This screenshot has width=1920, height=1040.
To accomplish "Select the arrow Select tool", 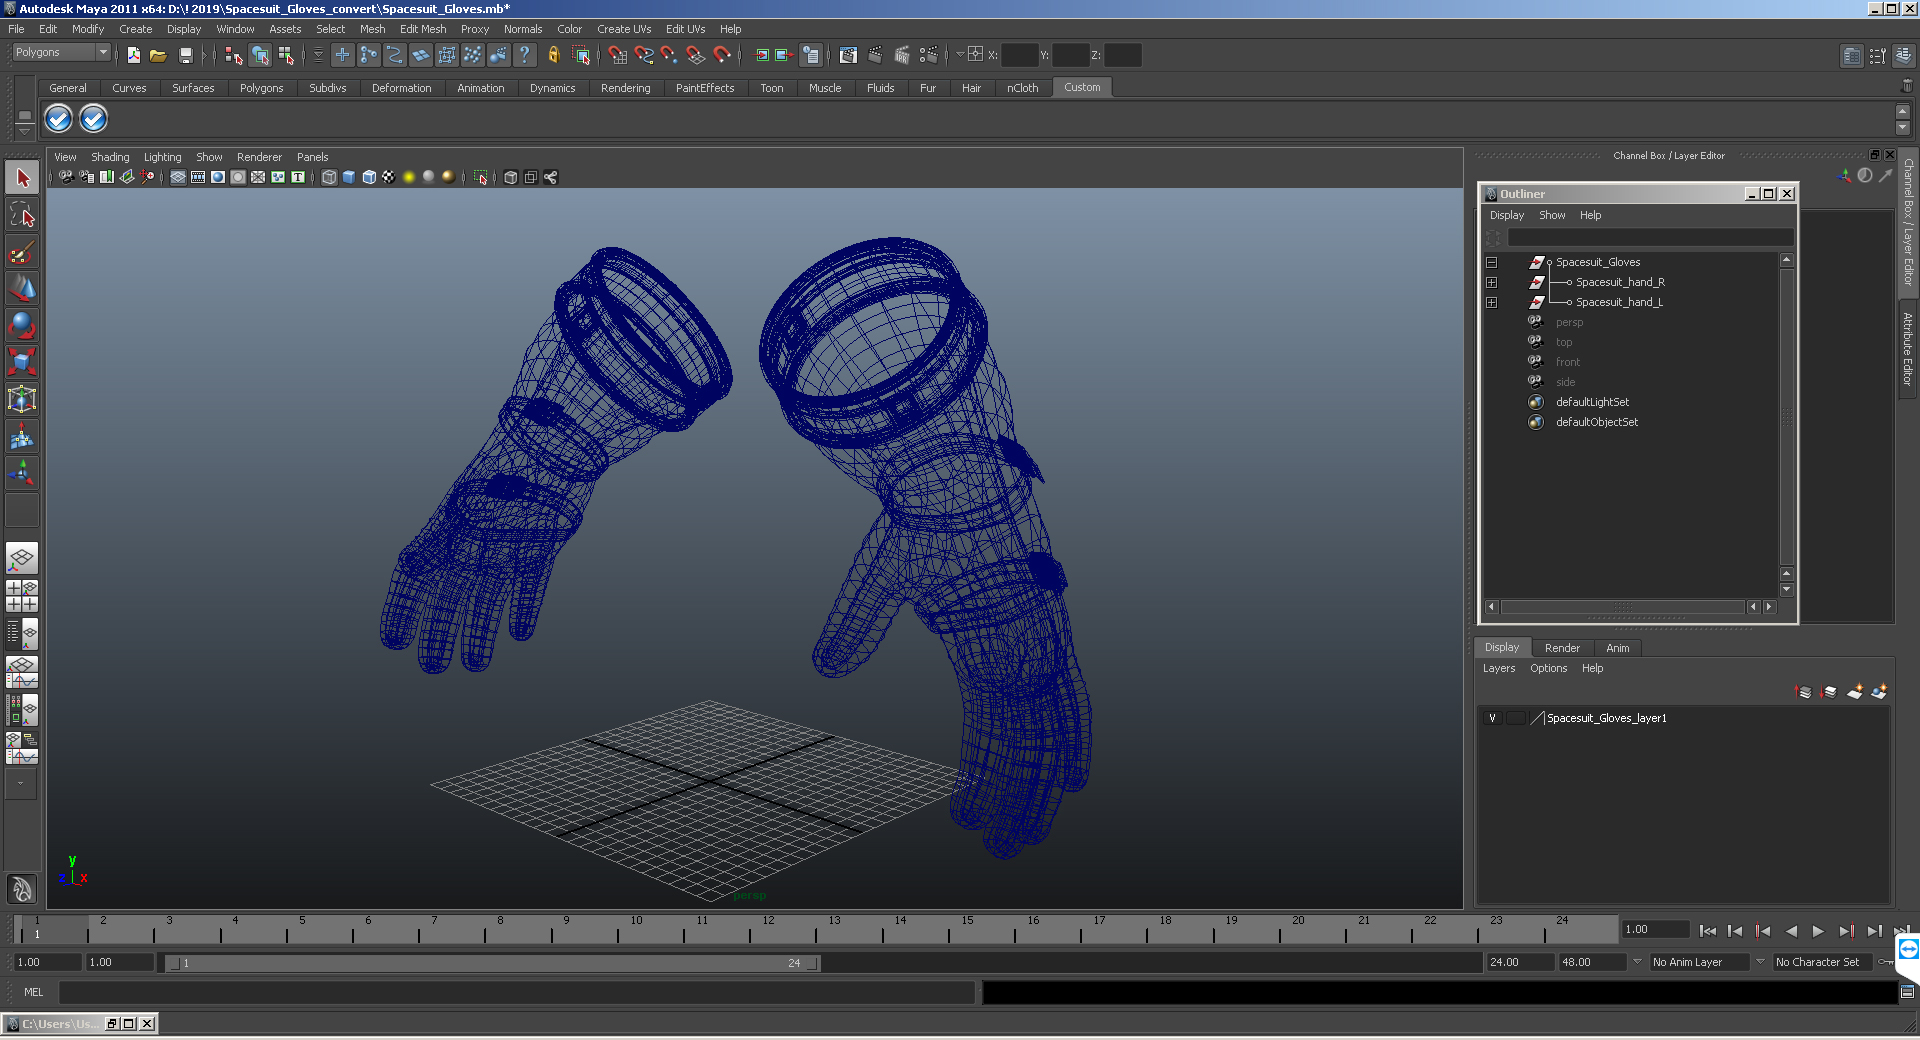I will (22, 178).
